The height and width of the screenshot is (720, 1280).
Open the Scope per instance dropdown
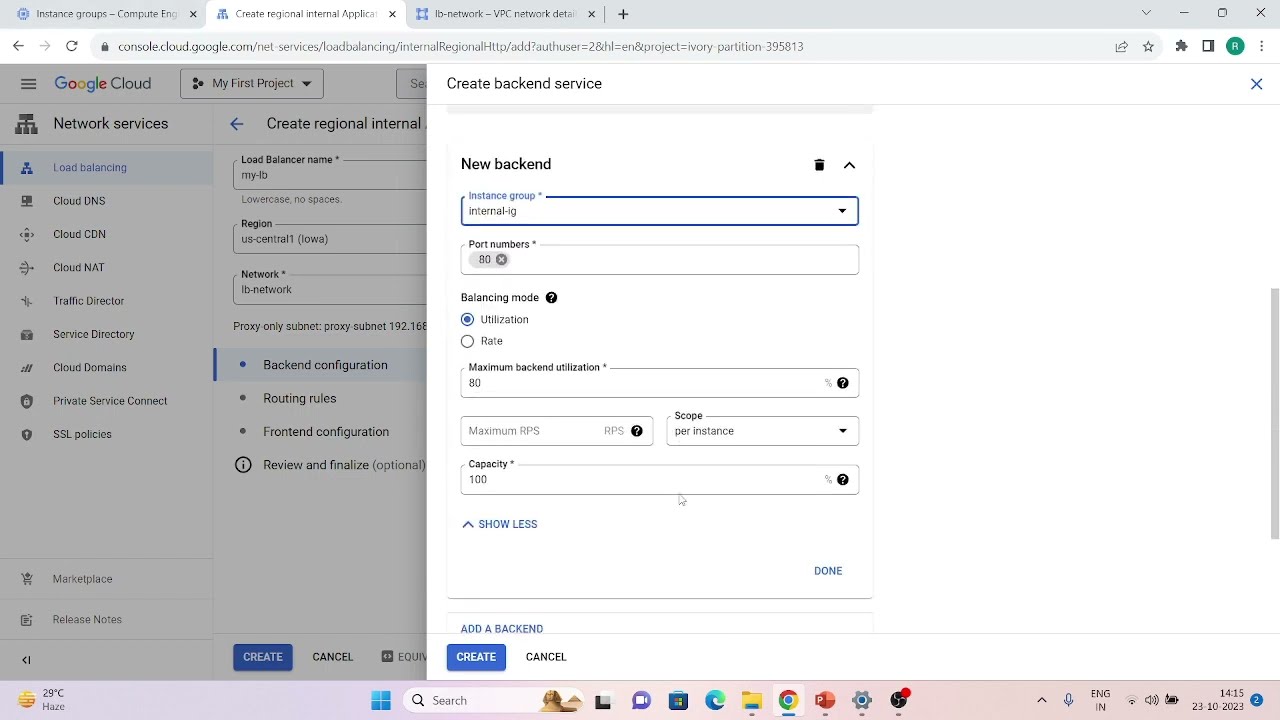762,431
